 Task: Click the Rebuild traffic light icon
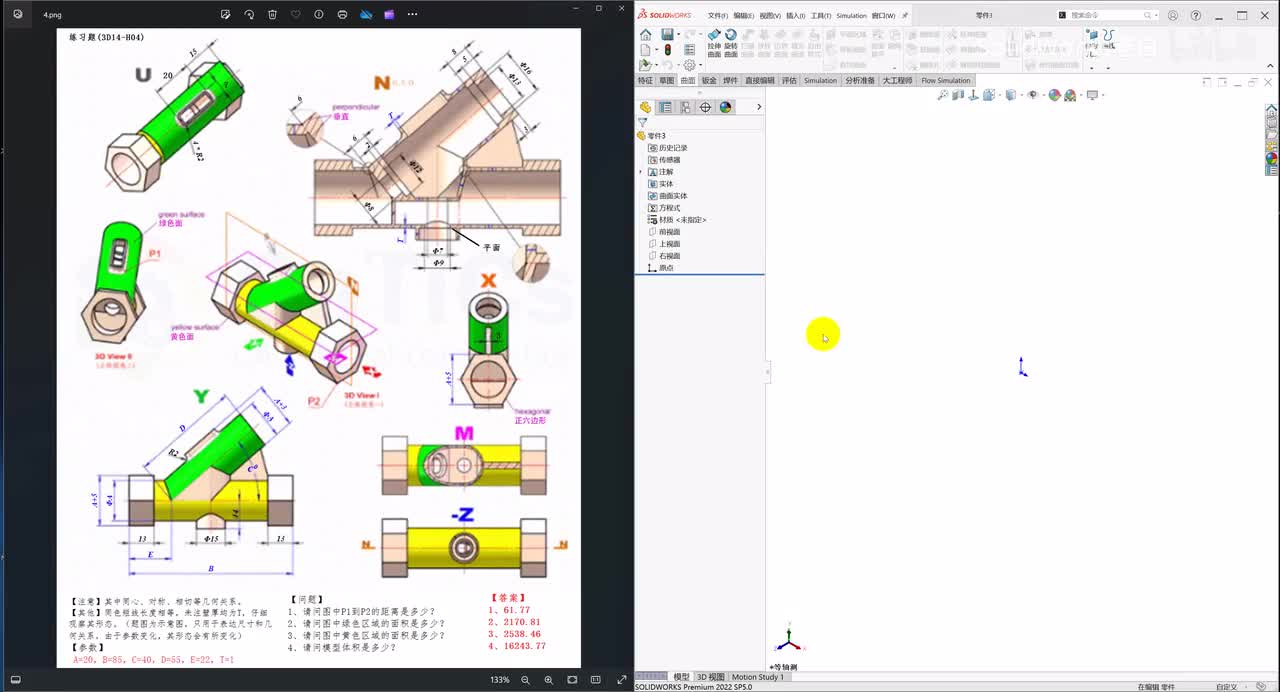(667, 50)
